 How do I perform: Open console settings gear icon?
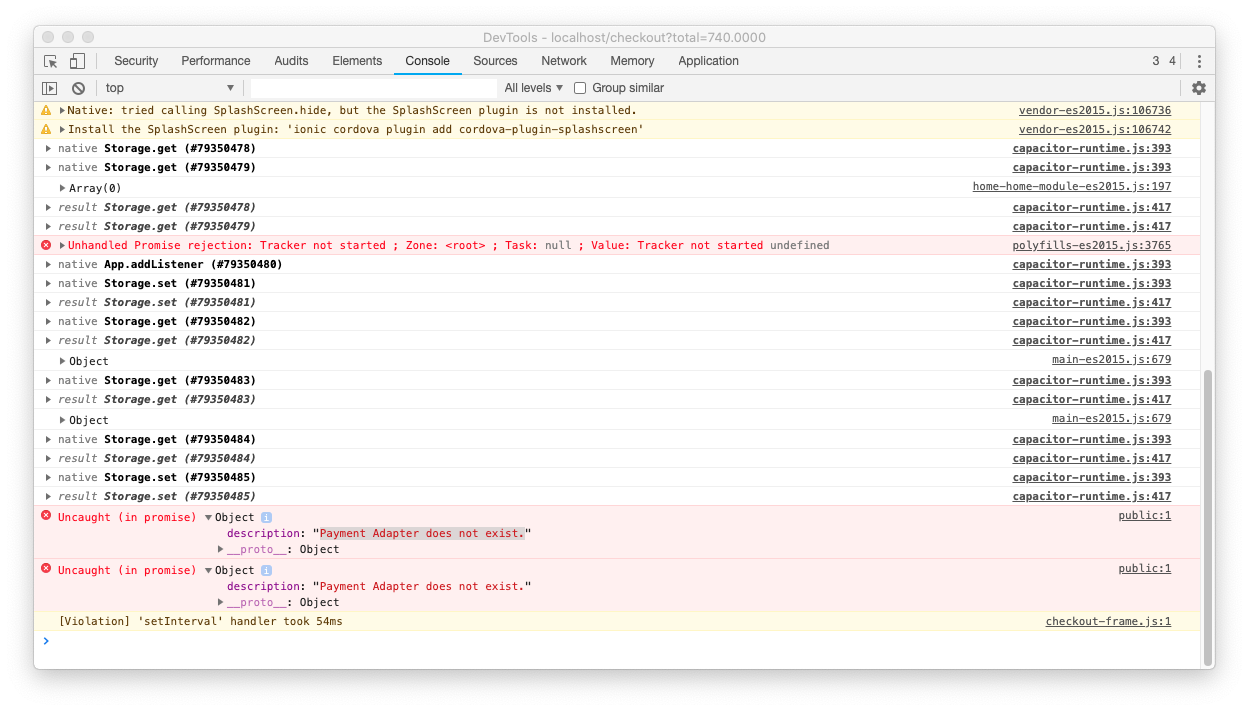click(1199, 88)
